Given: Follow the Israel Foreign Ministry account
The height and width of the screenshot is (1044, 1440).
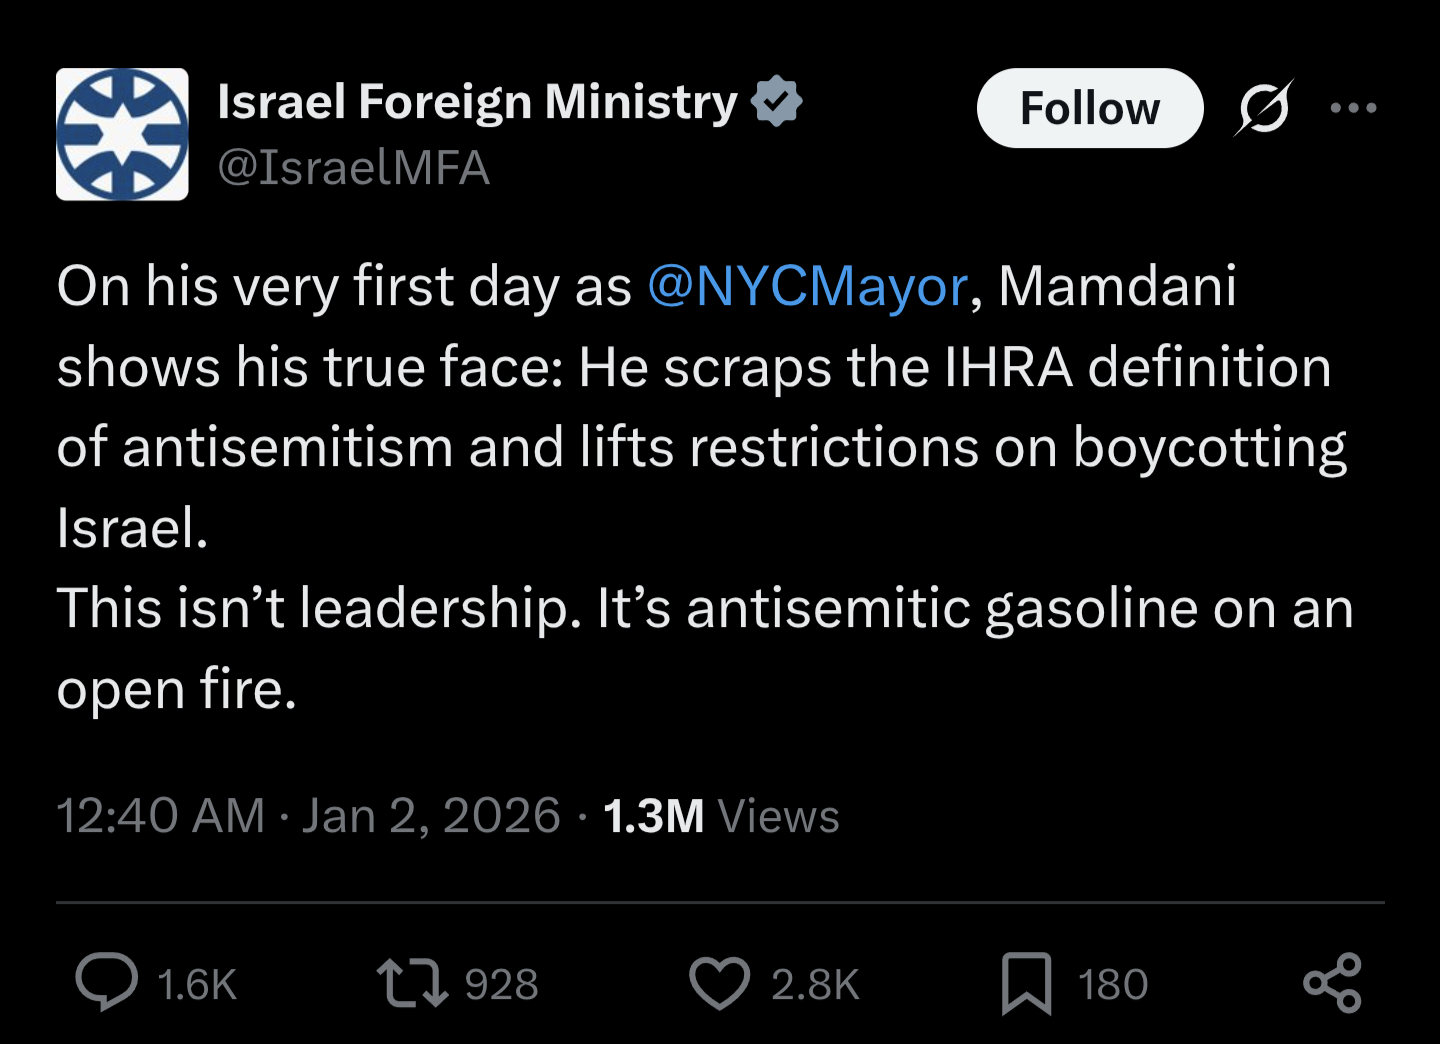Looking at the screenshot, I should (x=1089, y=108).
